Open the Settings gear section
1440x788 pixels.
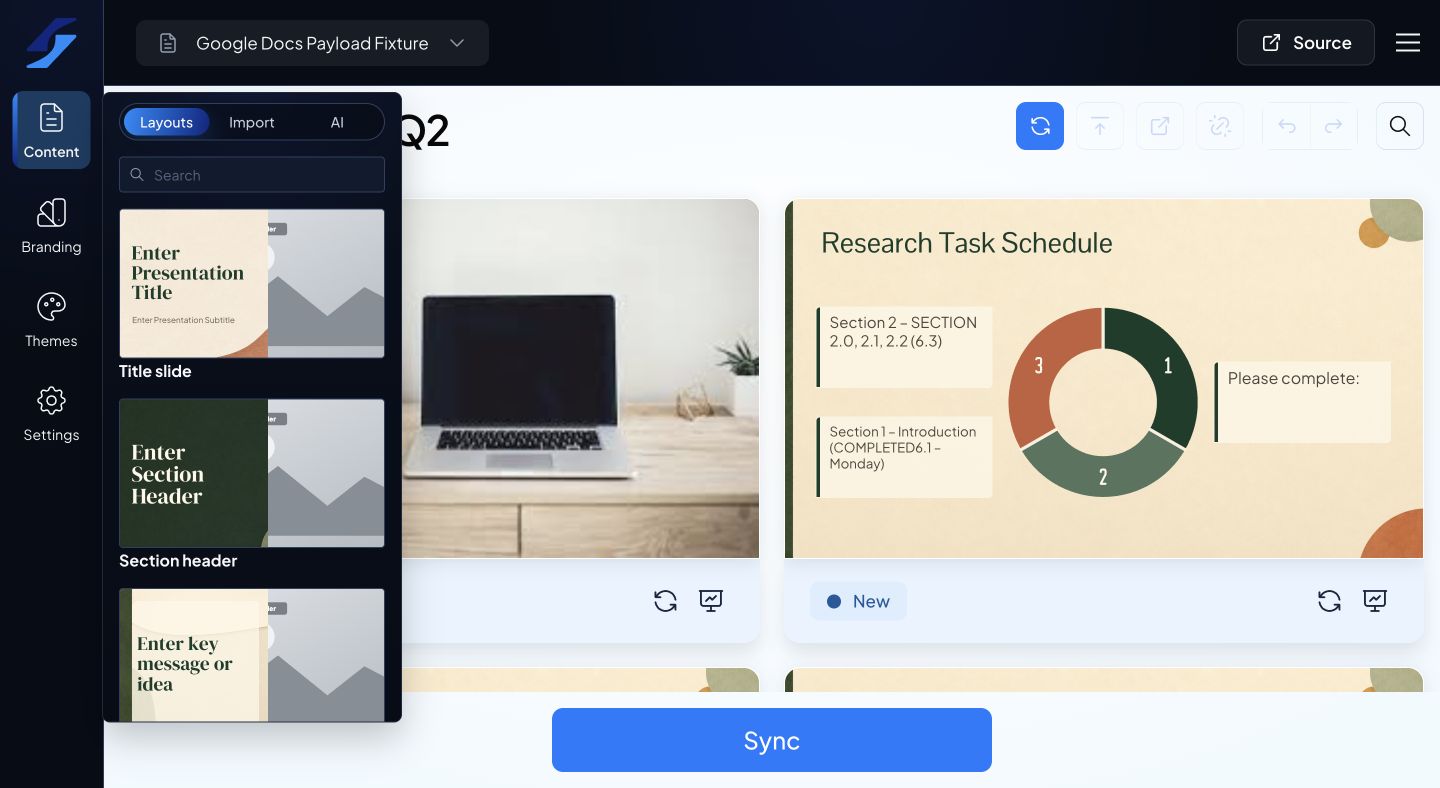pos(51,414)
